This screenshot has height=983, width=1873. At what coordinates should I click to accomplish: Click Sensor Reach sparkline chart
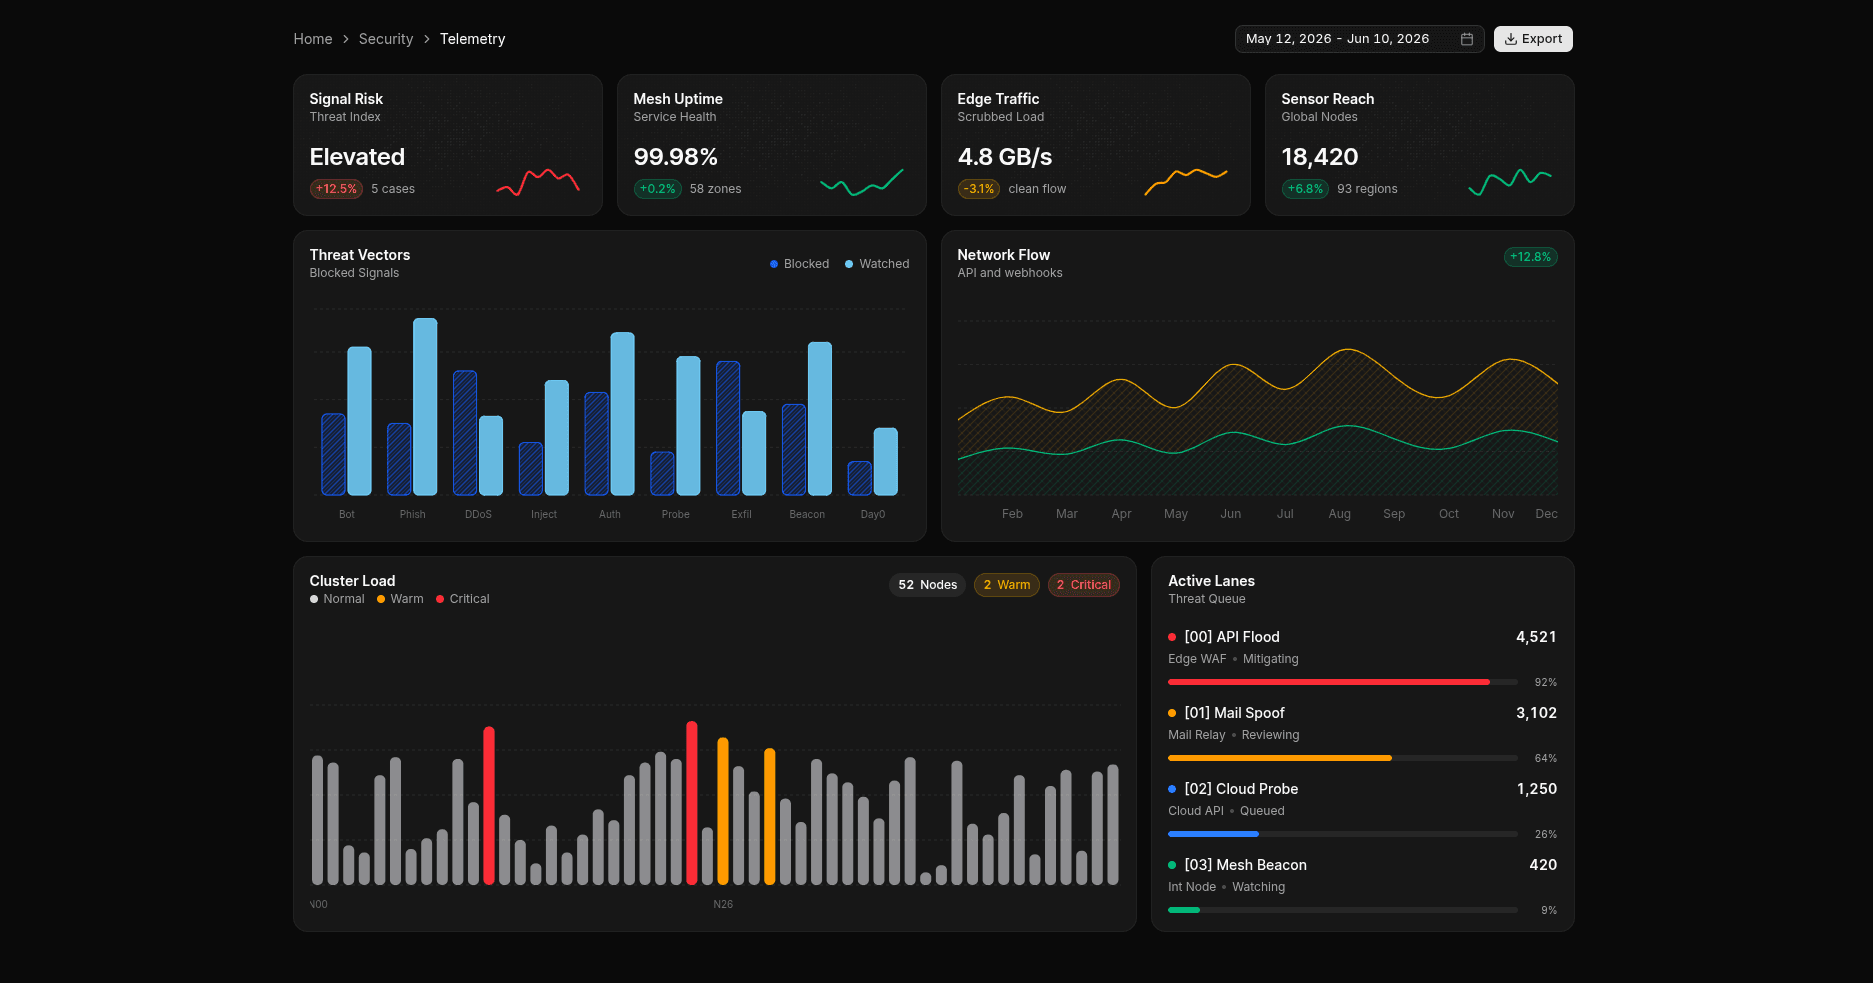coord(1510,182)
